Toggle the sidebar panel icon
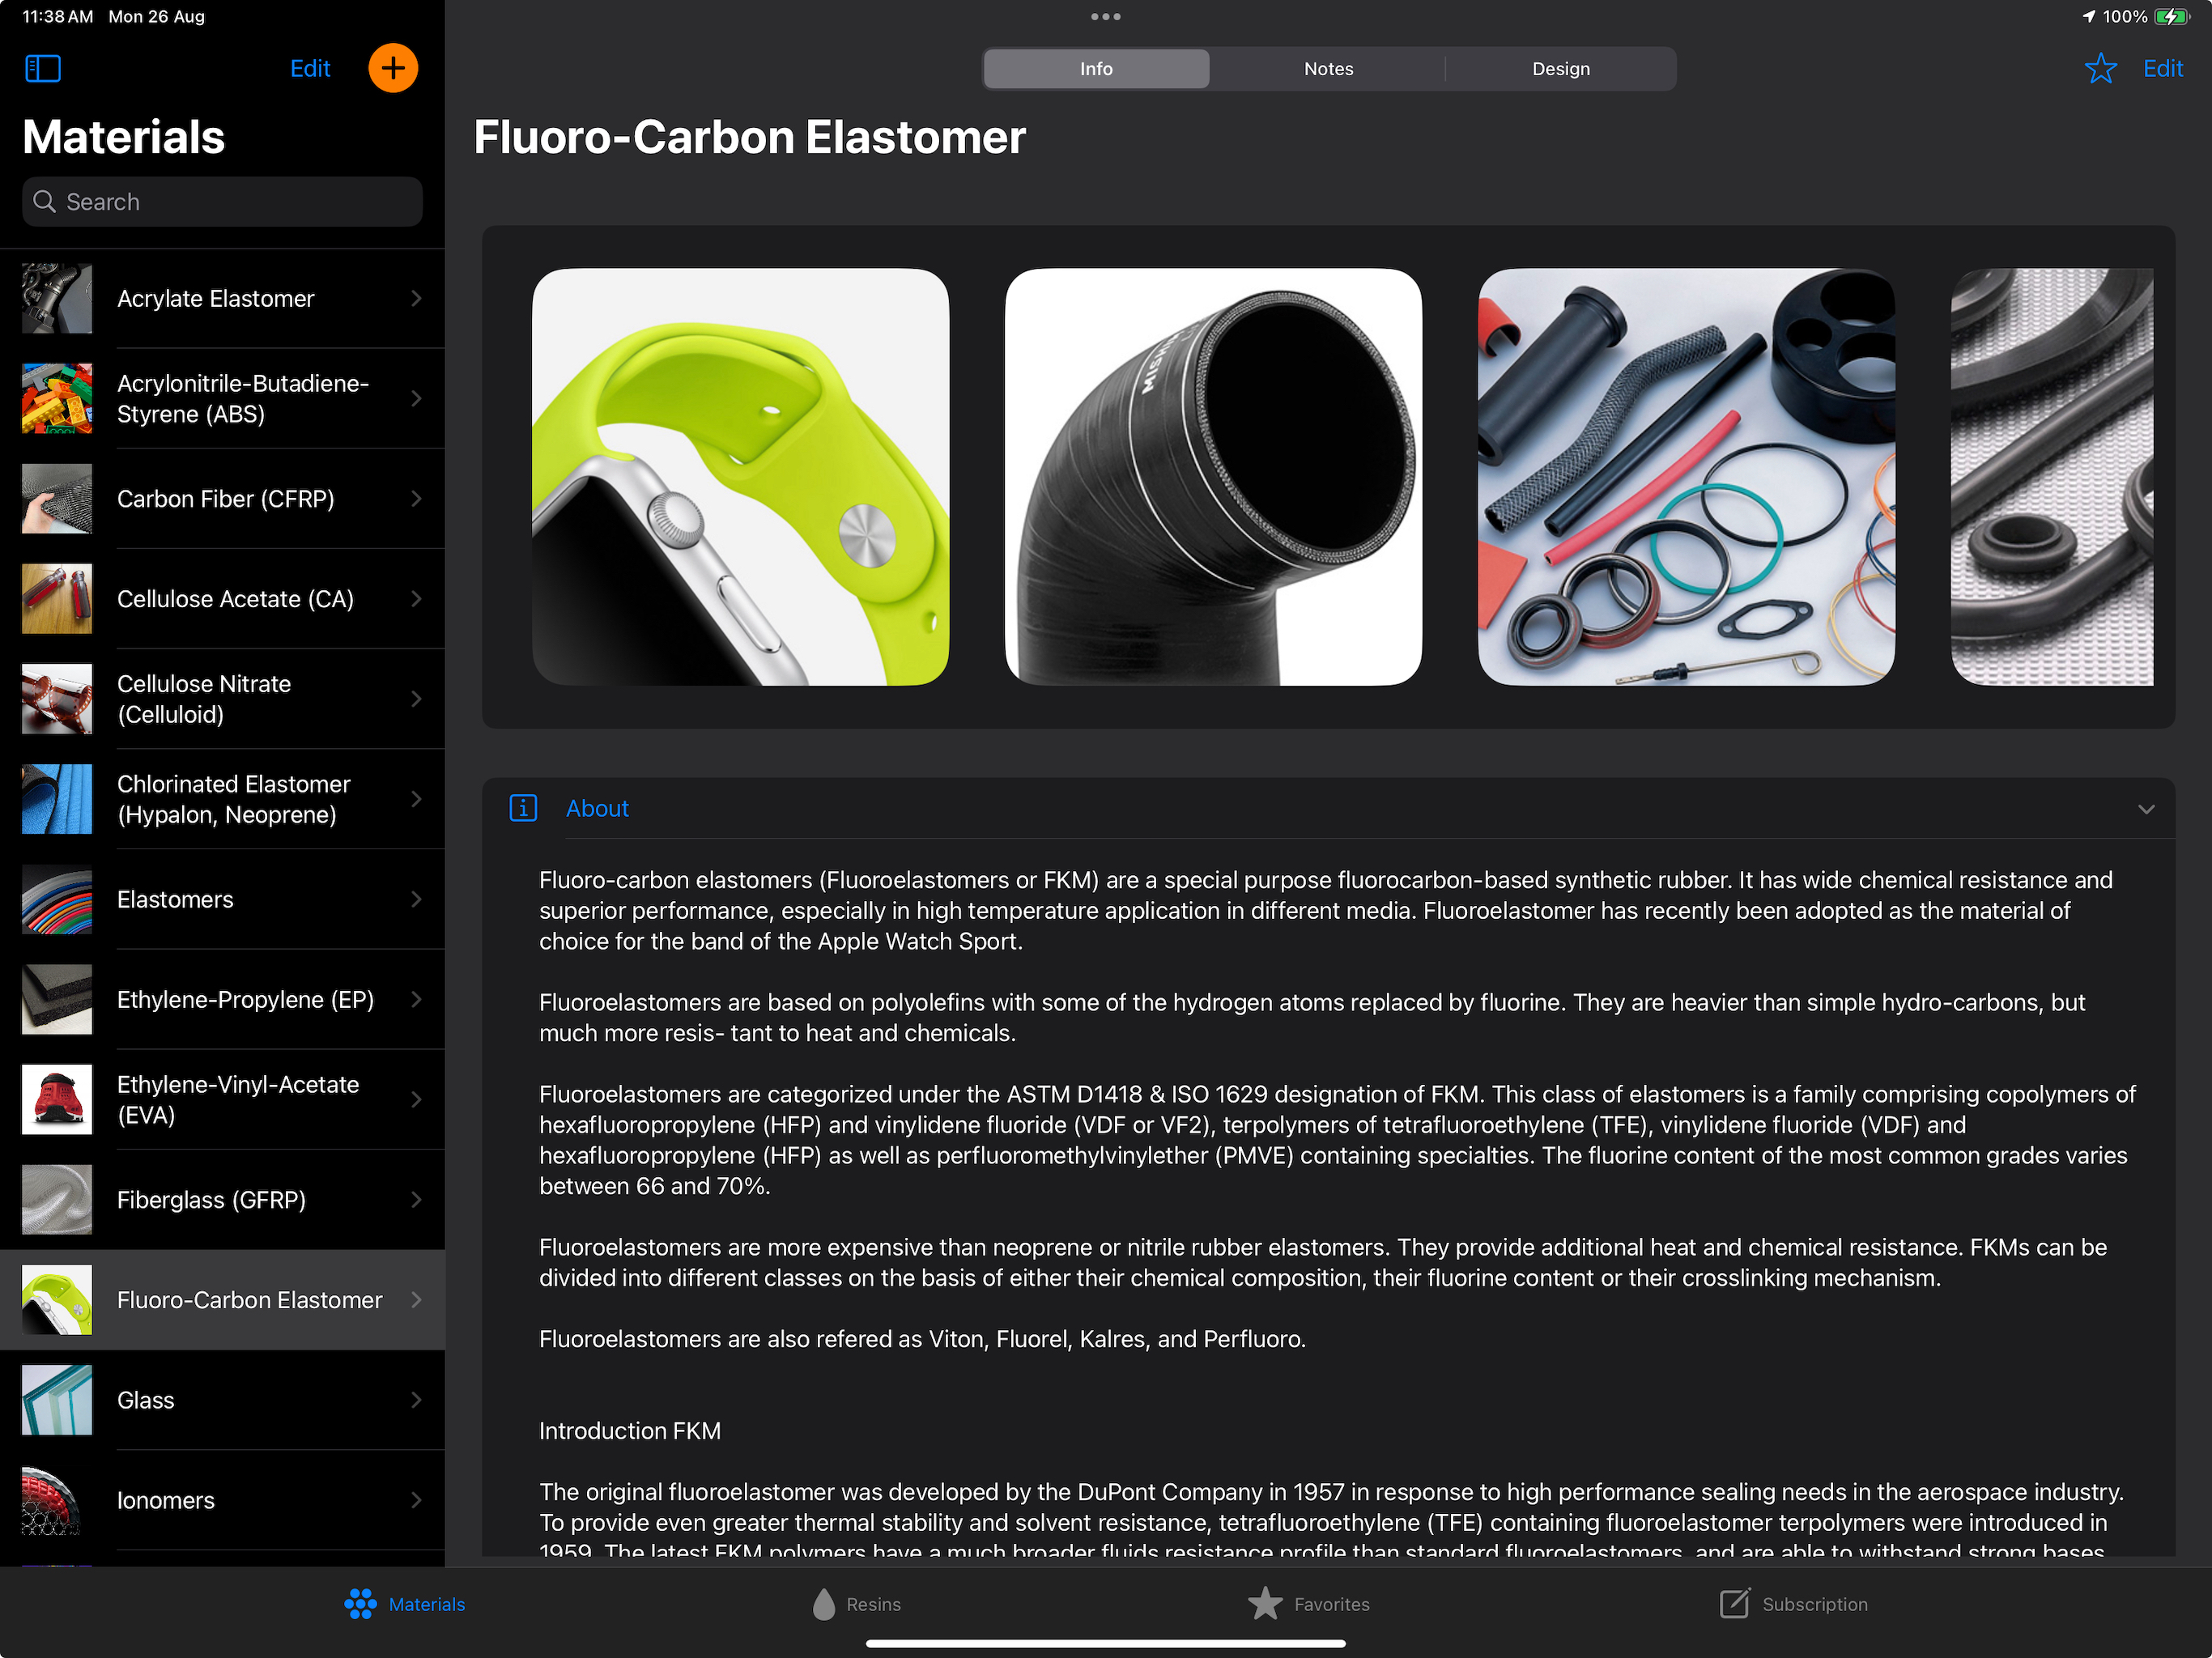 [x=42, y=68]
